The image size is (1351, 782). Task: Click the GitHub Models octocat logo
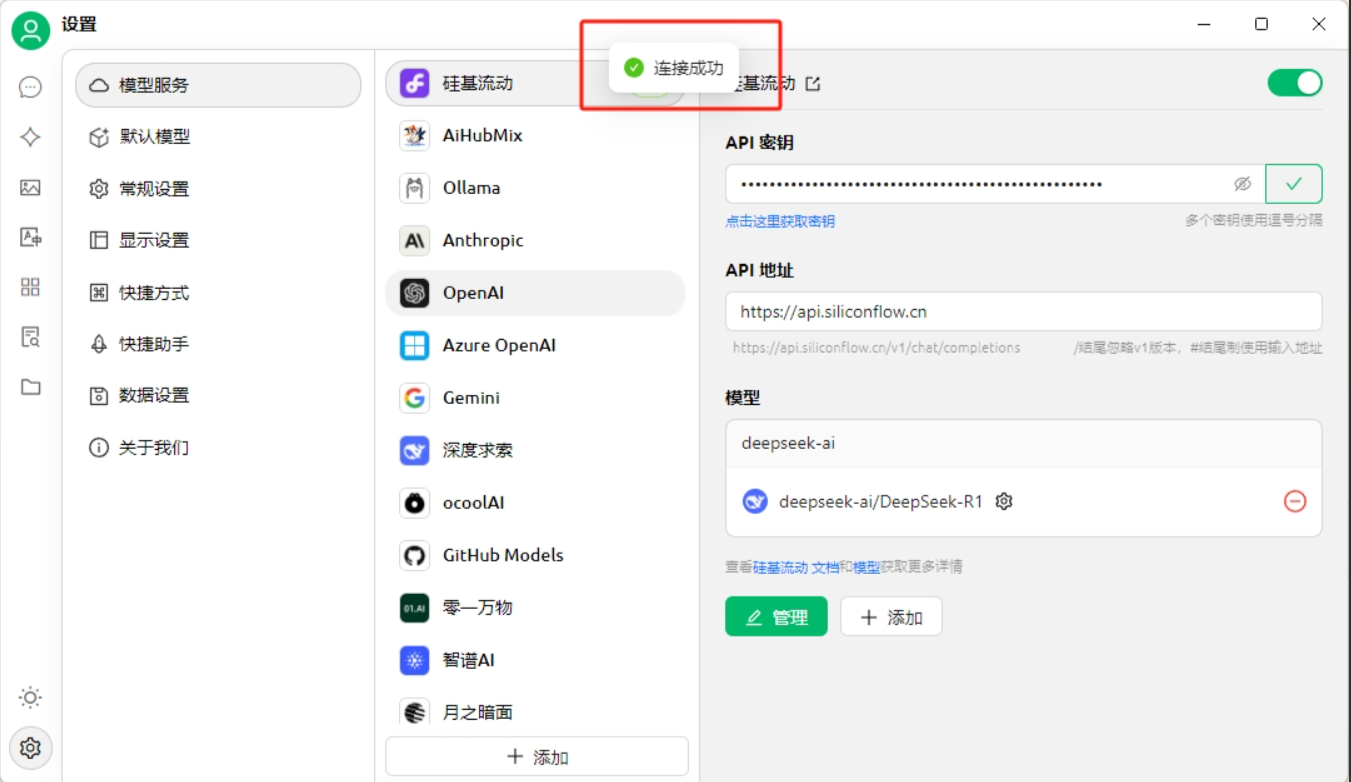pyautogui.click(x=415, y=555)
